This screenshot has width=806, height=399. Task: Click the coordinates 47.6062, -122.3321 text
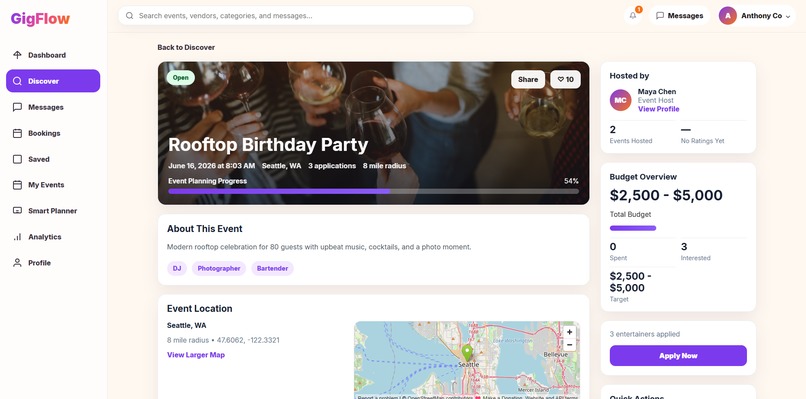pyautogui.click(x=248, y=340)
